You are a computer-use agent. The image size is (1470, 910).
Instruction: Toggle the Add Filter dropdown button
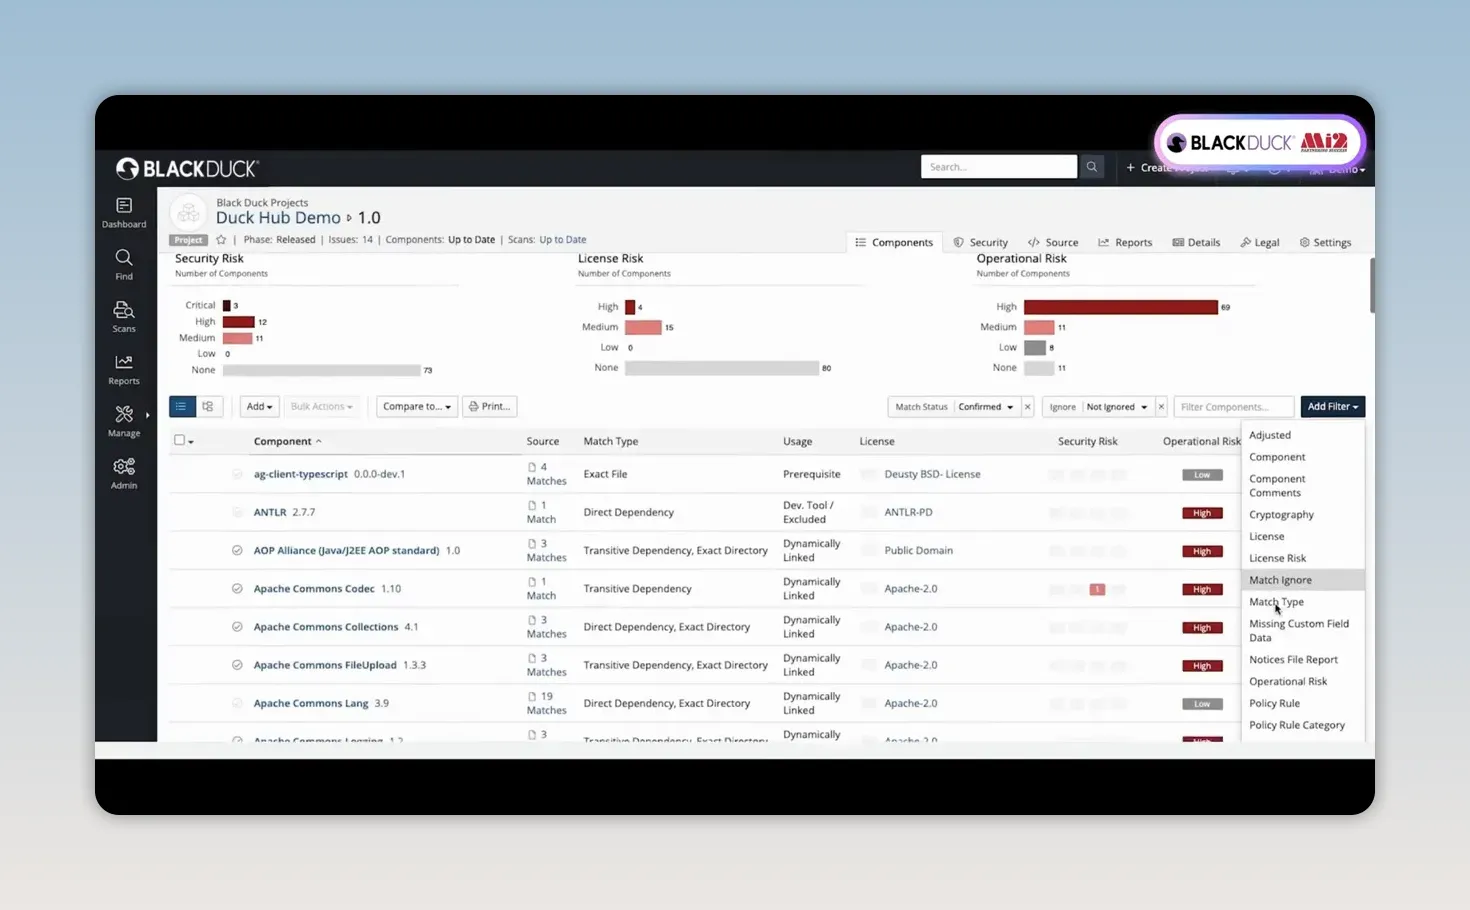point(1333,407)
